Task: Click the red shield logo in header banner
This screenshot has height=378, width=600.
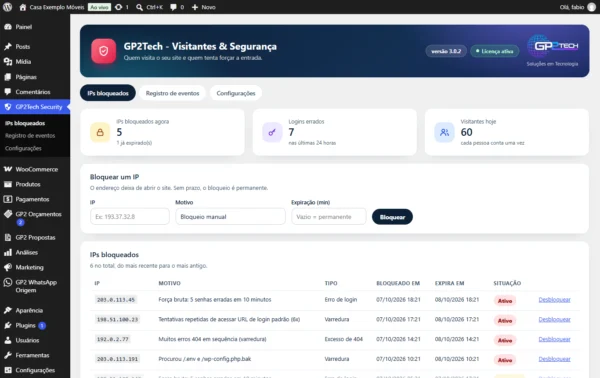Action: click(x=104, y=51)
